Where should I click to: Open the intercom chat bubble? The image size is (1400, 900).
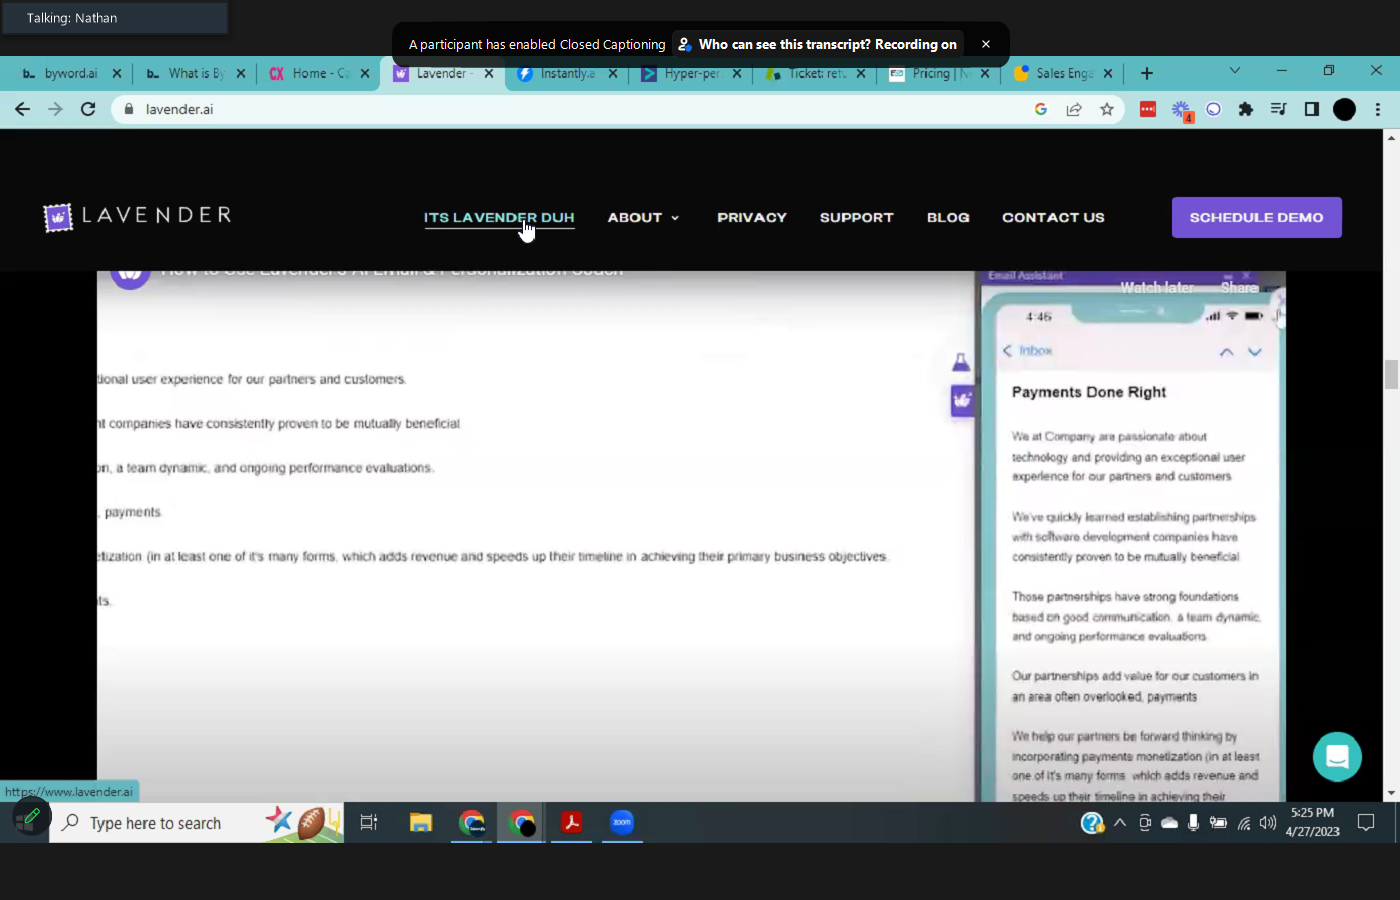[x=1337, y=757]
